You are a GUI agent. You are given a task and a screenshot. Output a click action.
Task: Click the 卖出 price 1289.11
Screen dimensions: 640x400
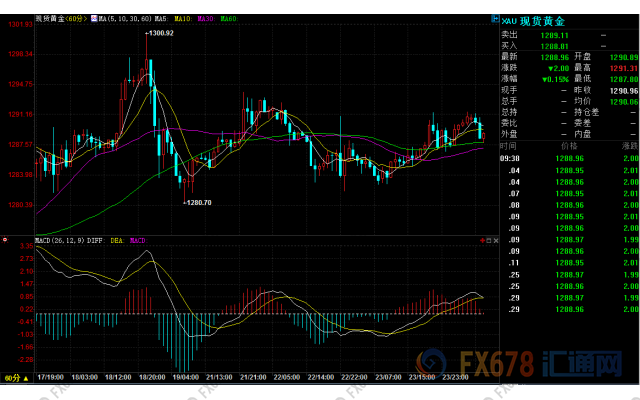point(554,36)
